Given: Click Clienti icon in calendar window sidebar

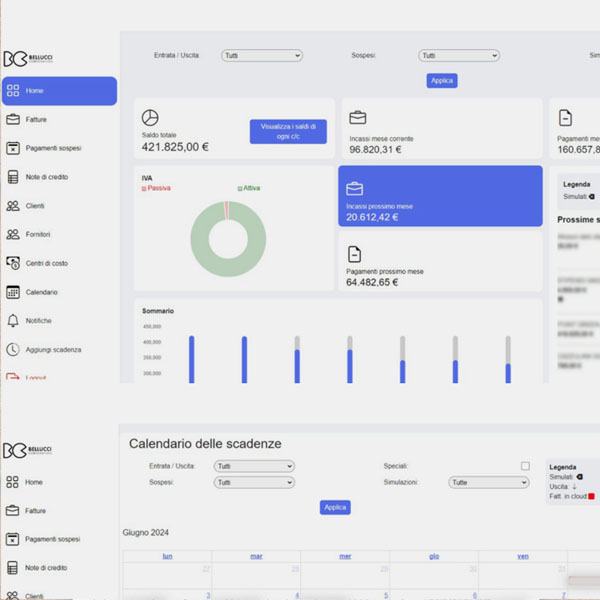Looking at the screenshot, I should pos(12,595).
